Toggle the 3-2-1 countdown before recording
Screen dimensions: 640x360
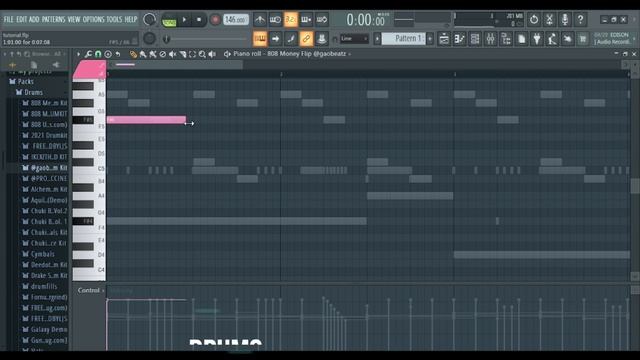pyautogui.click(x=291, y=20)
